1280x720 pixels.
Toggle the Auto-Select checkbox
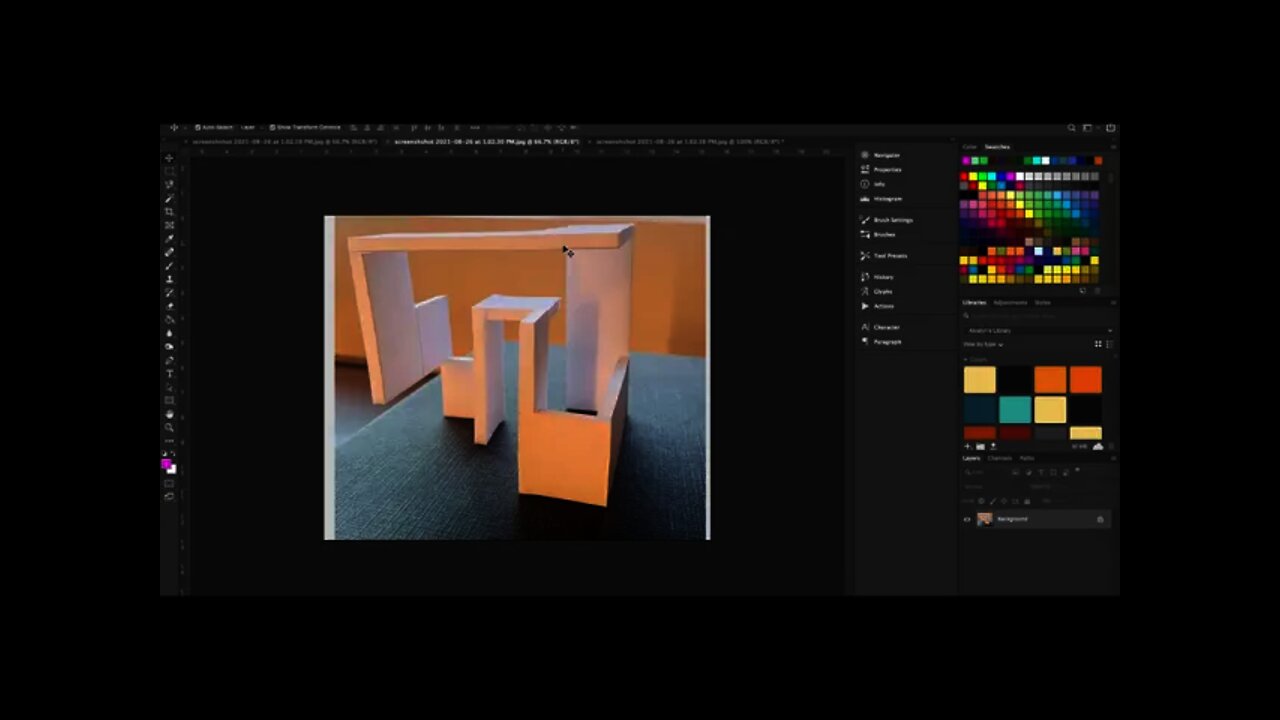[x=197, y=128]
